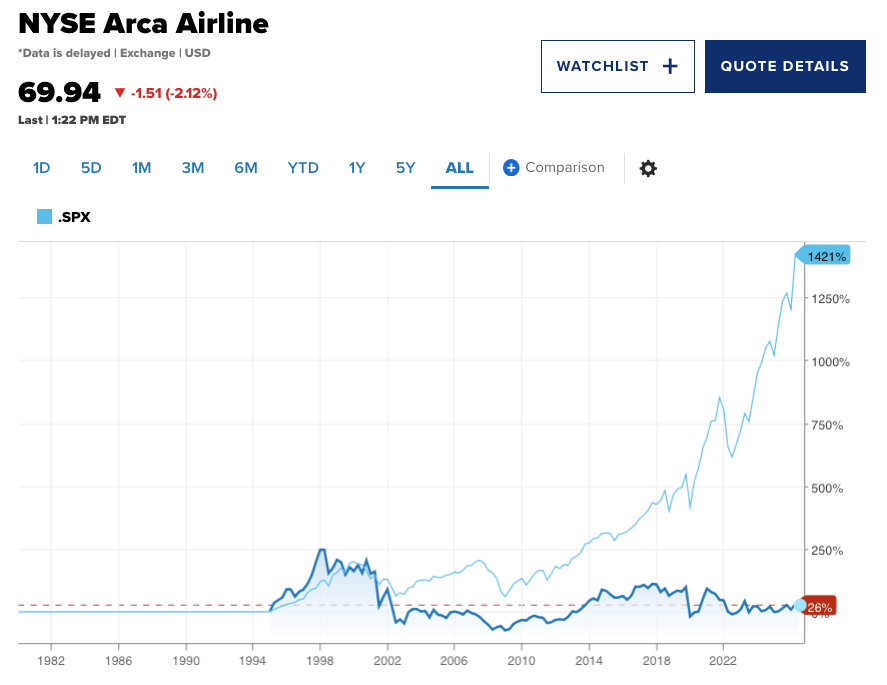Click the NYSE Arca Airline title
887x685 pixels.
click(x=144, y=24)
